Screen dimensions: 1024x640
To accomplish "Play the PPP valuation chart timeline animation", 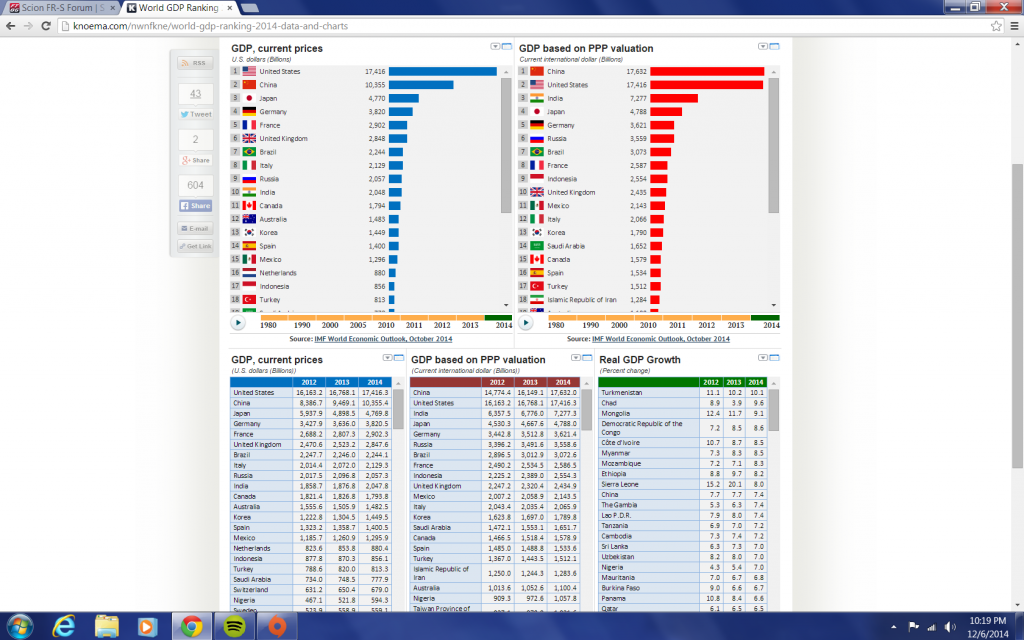I will (x=525, y=323).
